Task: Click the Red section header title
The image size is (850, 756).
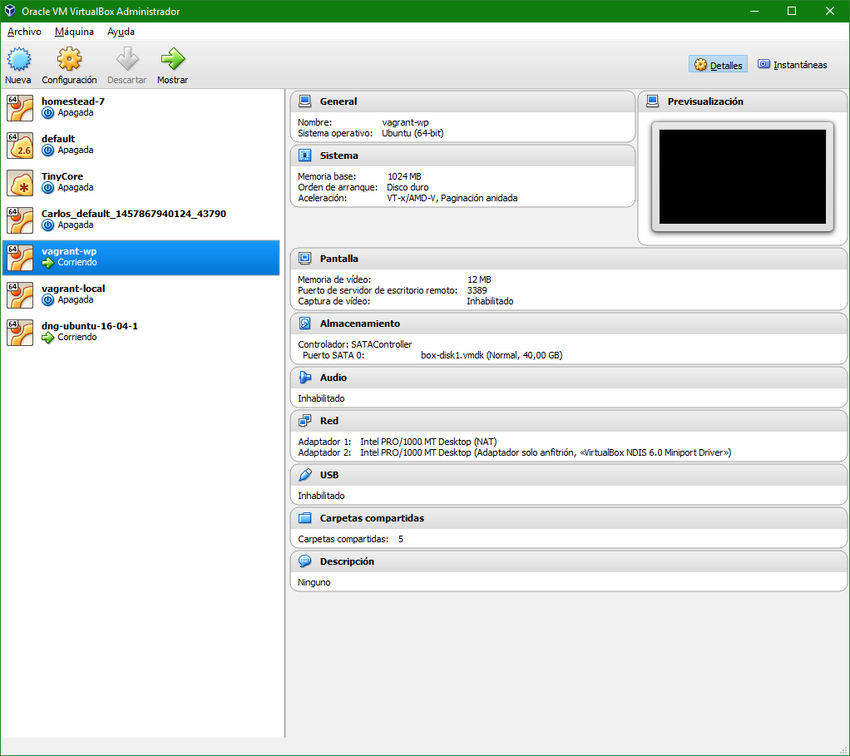Action: 329,421
